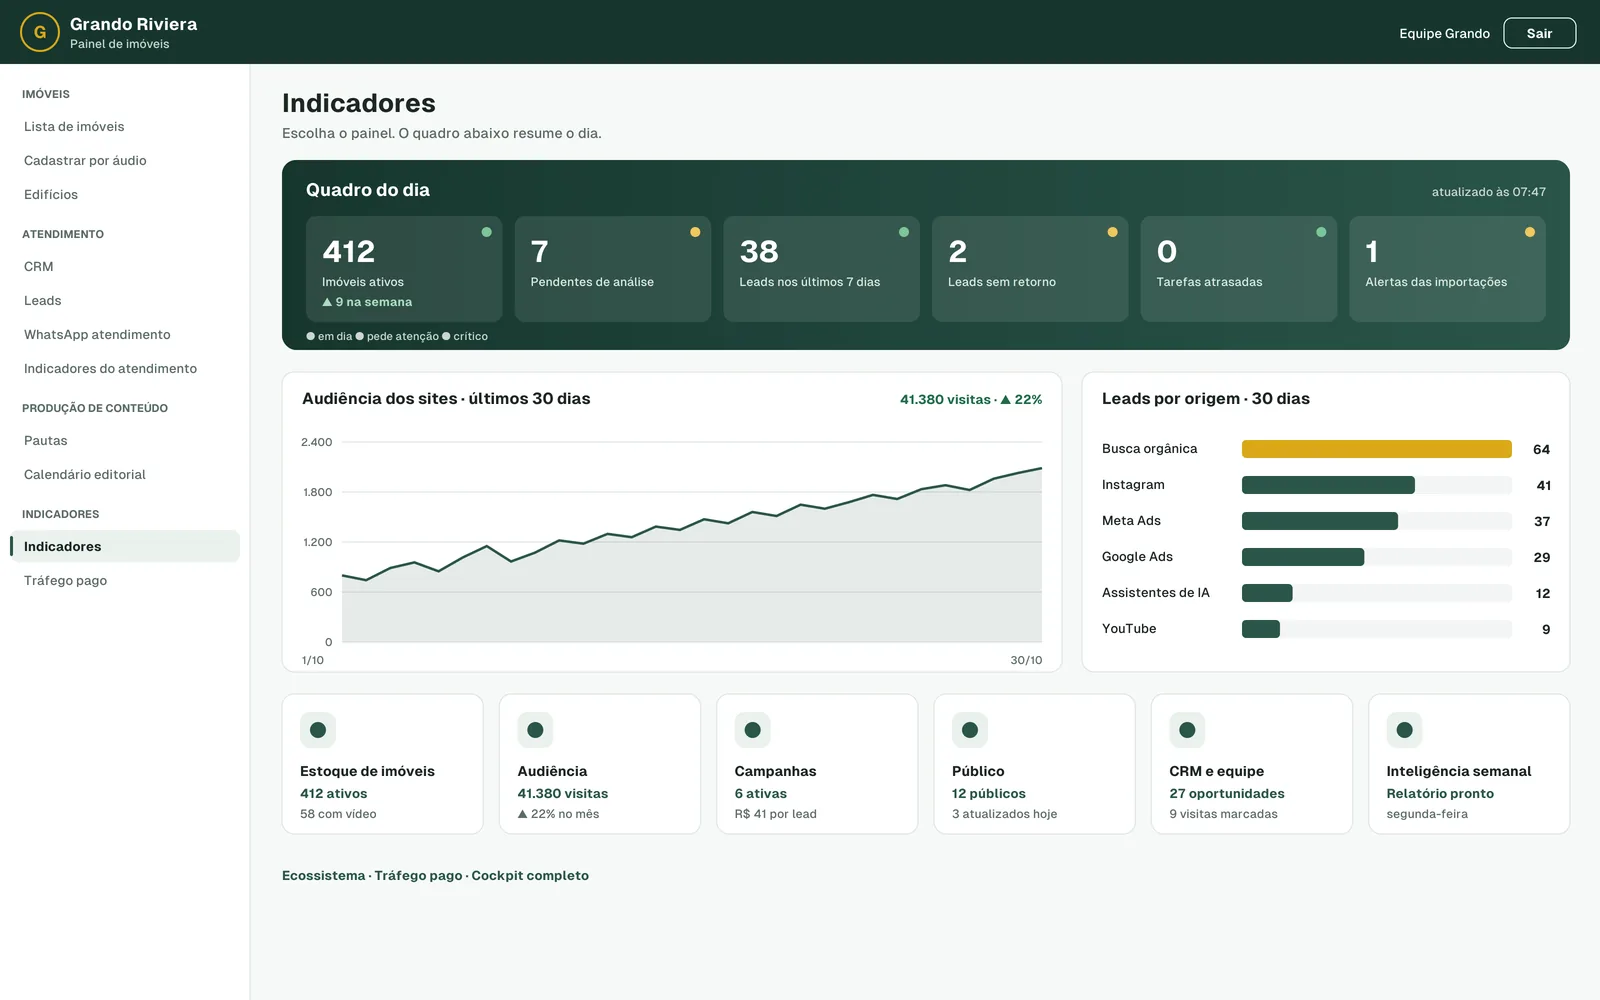Open the 38 Leads nos últimos 7 dias tile
Screen dimensions: 1600x1000
821,269
